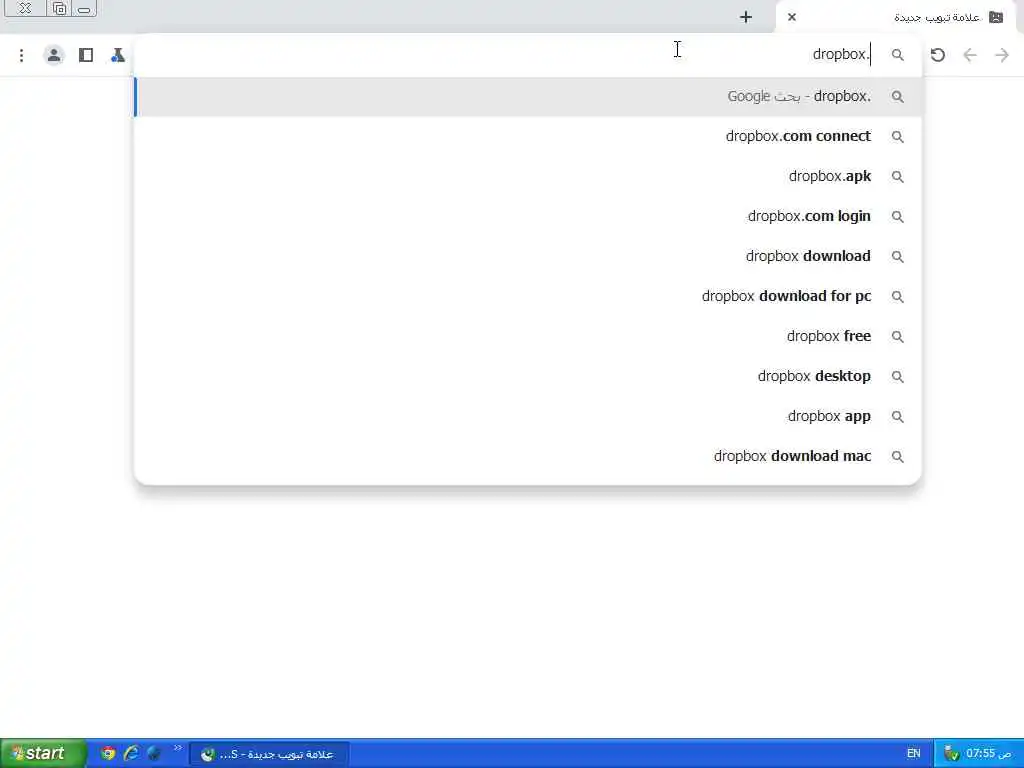Open the profile avatar button
1024x768 pixels.
tap(54, 56)
